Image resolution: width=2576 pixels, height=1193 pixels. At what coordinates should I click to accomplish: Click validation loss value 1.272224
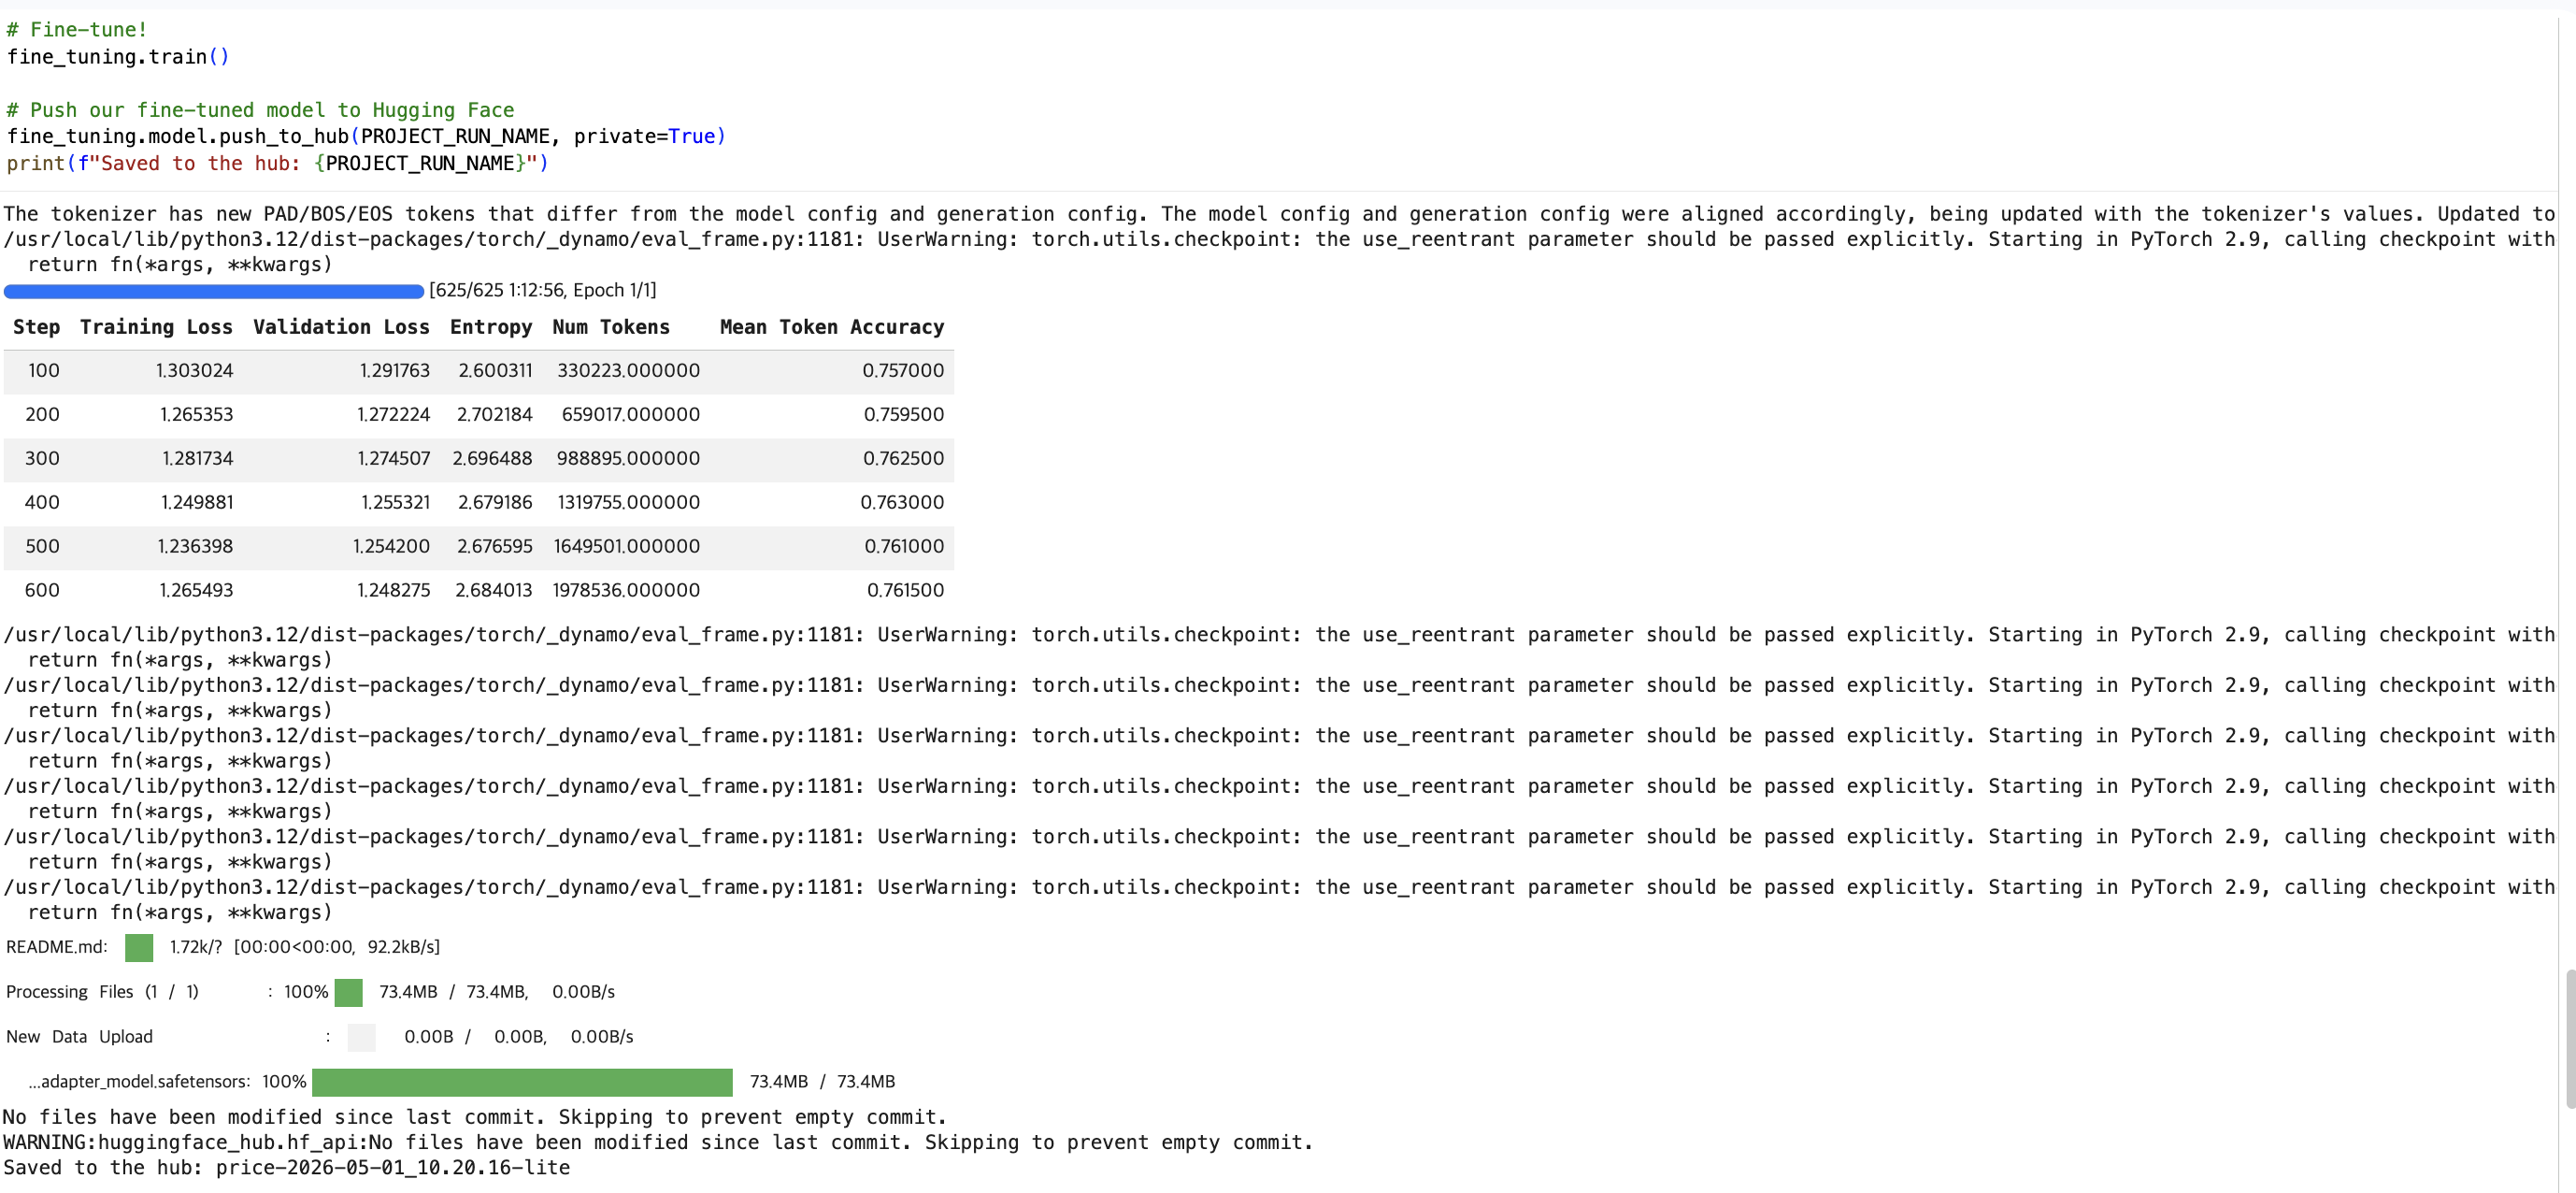tap(393, 414)
